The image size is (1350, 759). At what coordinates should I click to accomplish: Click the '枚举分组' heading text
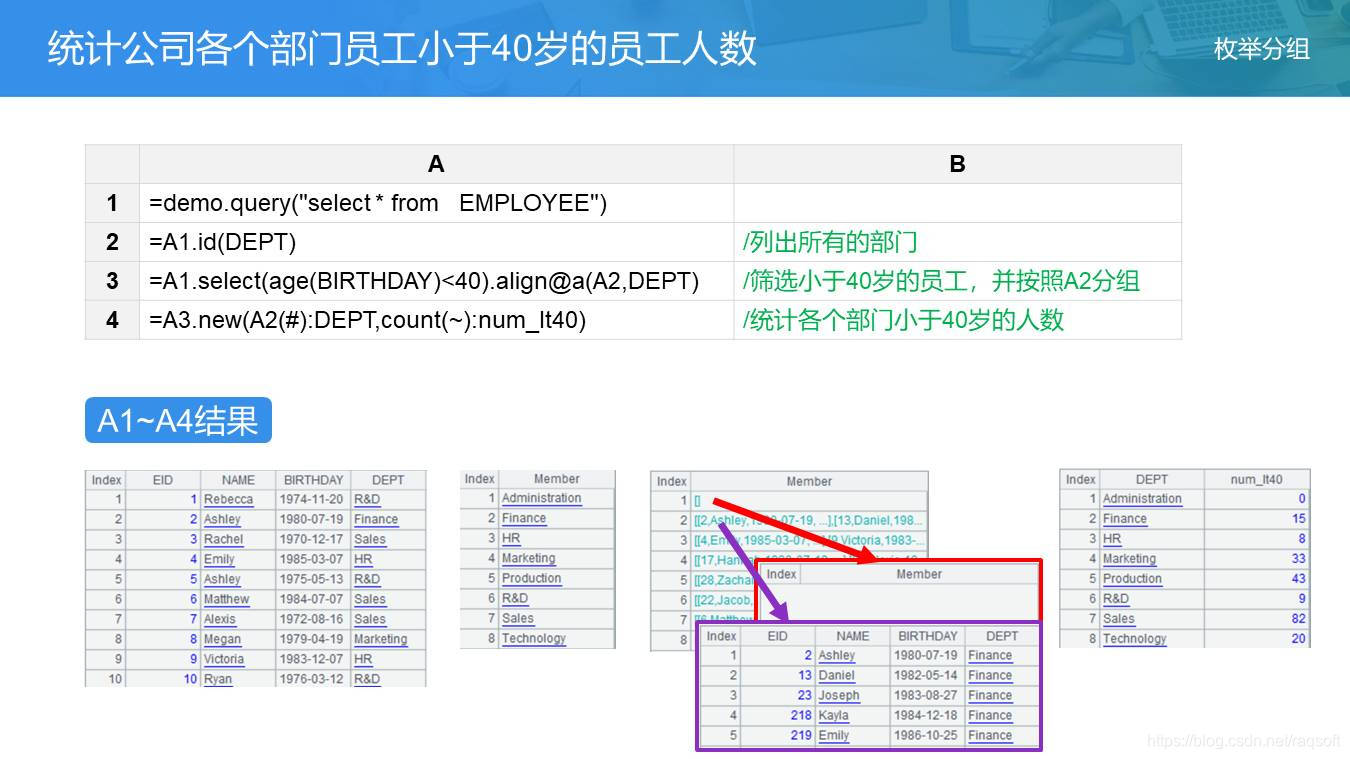[1262, 48]
